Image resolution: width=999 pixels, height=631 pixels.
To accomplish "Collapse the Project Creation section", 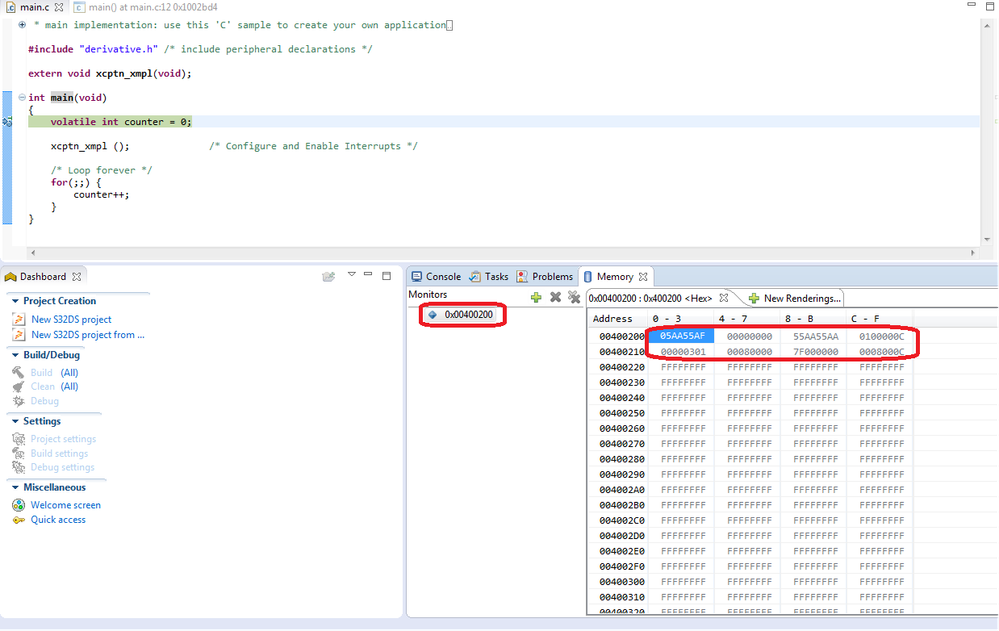I will tap(15, 301).
